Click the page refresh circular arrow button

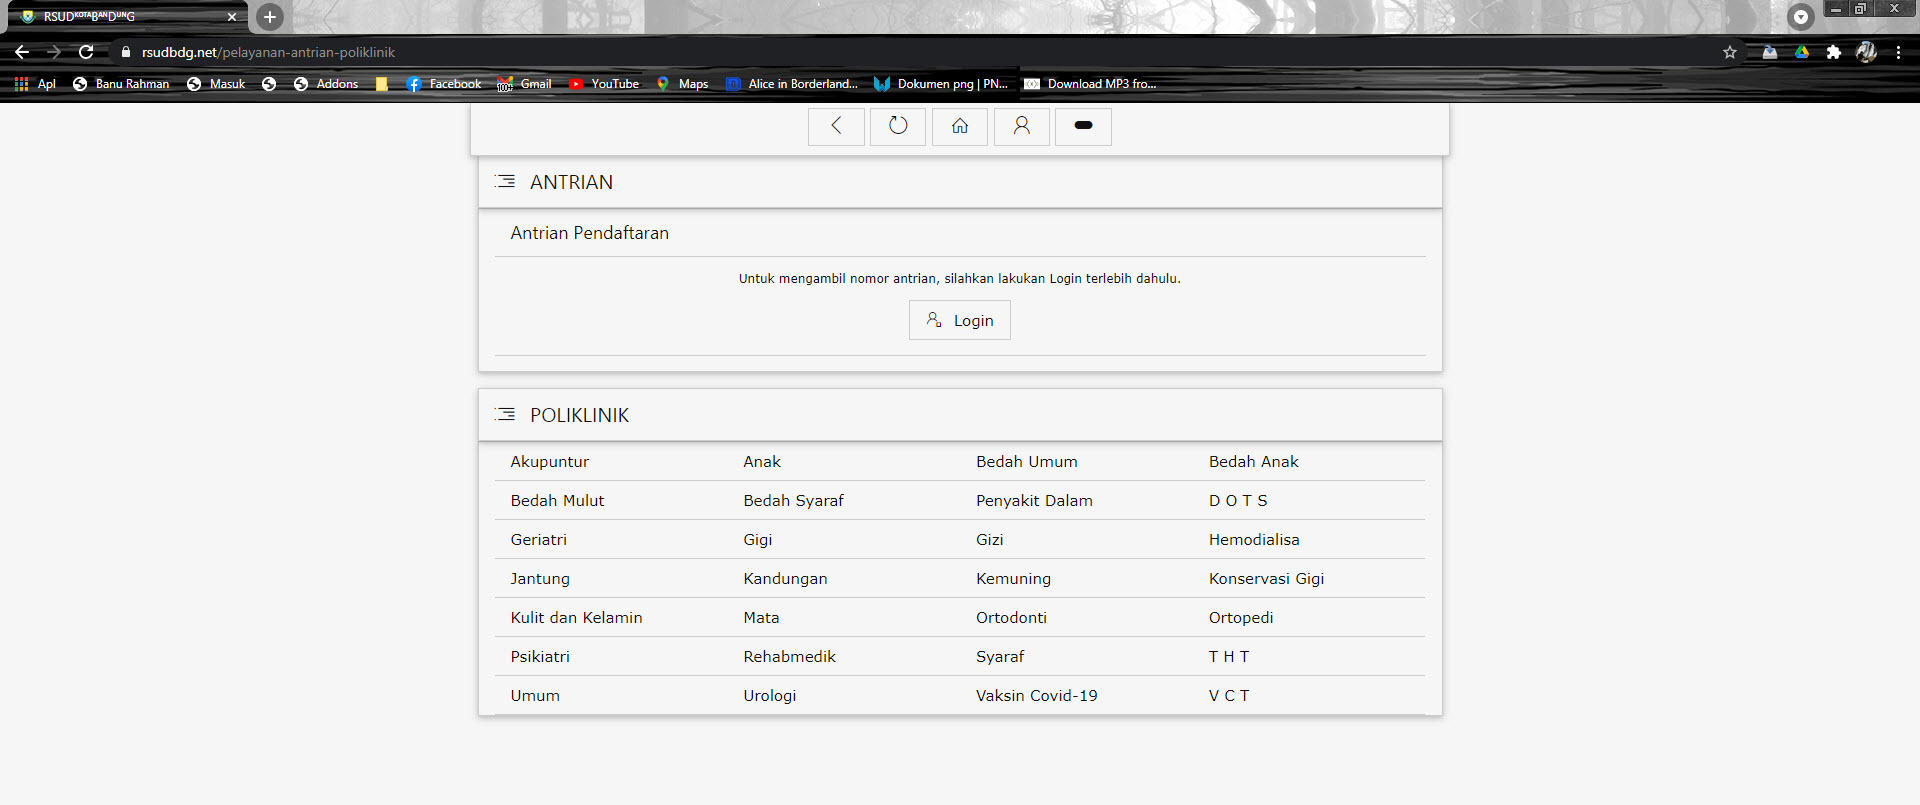(x=898, y=126)
